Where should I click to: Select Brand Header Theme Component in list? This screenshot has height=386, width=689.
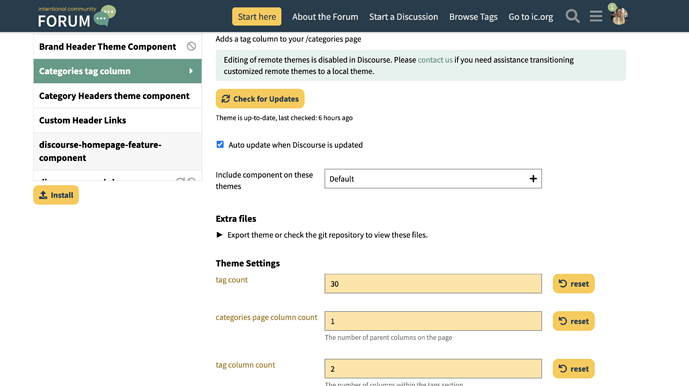(117, 47)
